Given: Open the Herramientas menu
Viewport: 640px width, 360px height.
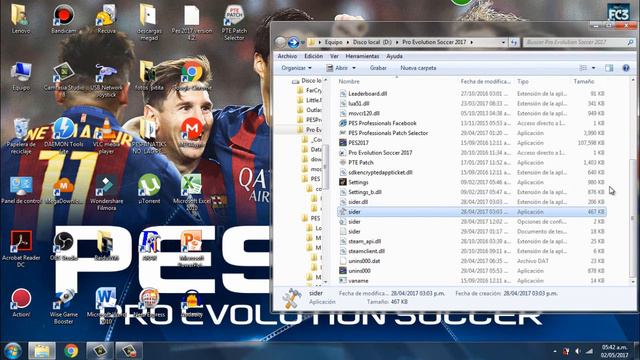Looking at the screenshot, I should [x=362, y=56].
